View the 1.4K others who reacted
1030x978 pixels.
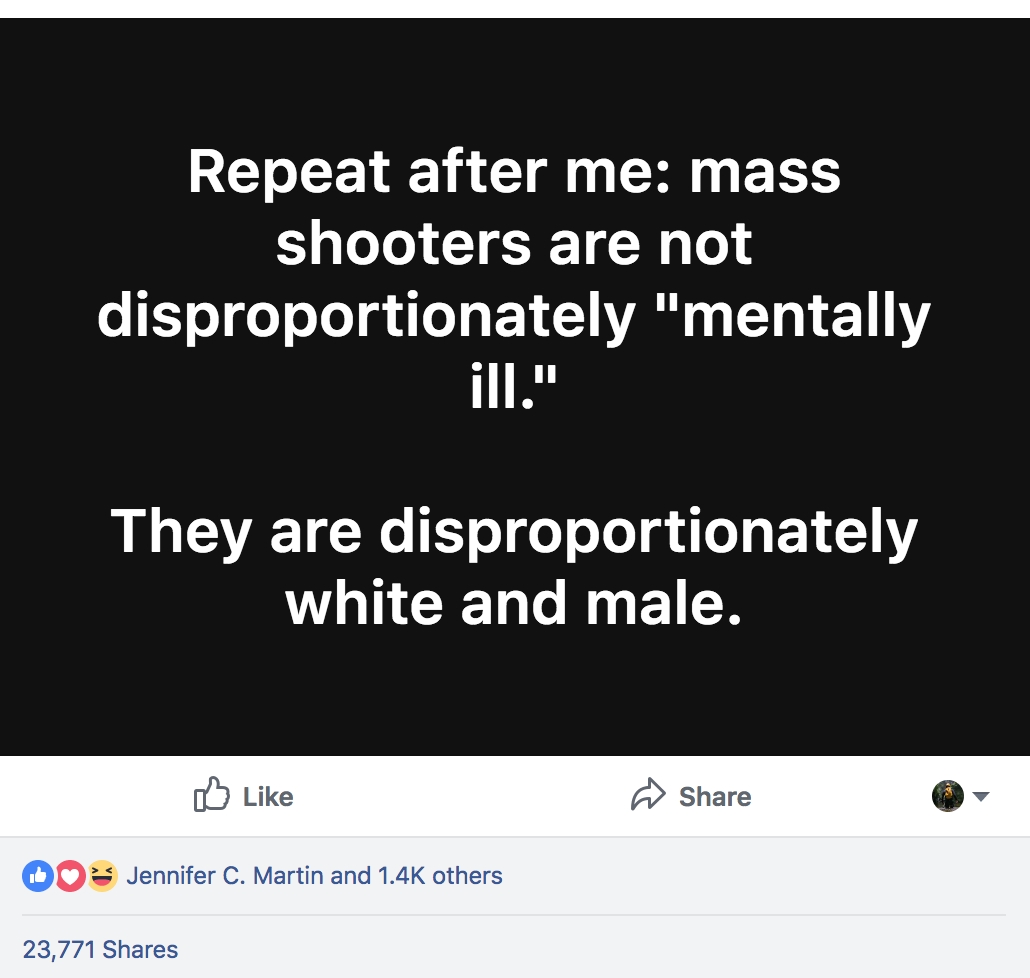pos(439,876)
